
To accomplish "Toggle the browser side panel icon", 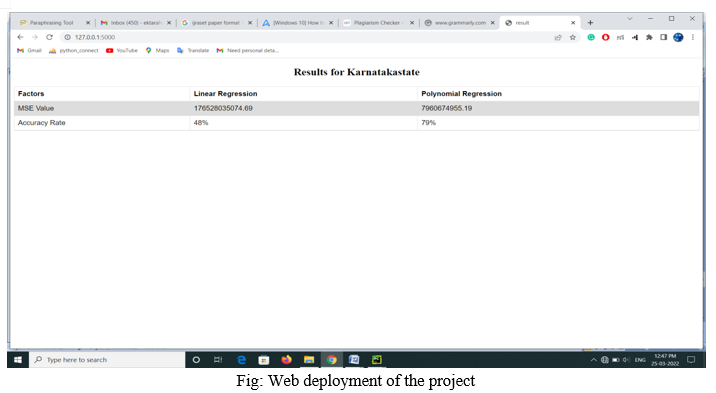I will [663, 37].
